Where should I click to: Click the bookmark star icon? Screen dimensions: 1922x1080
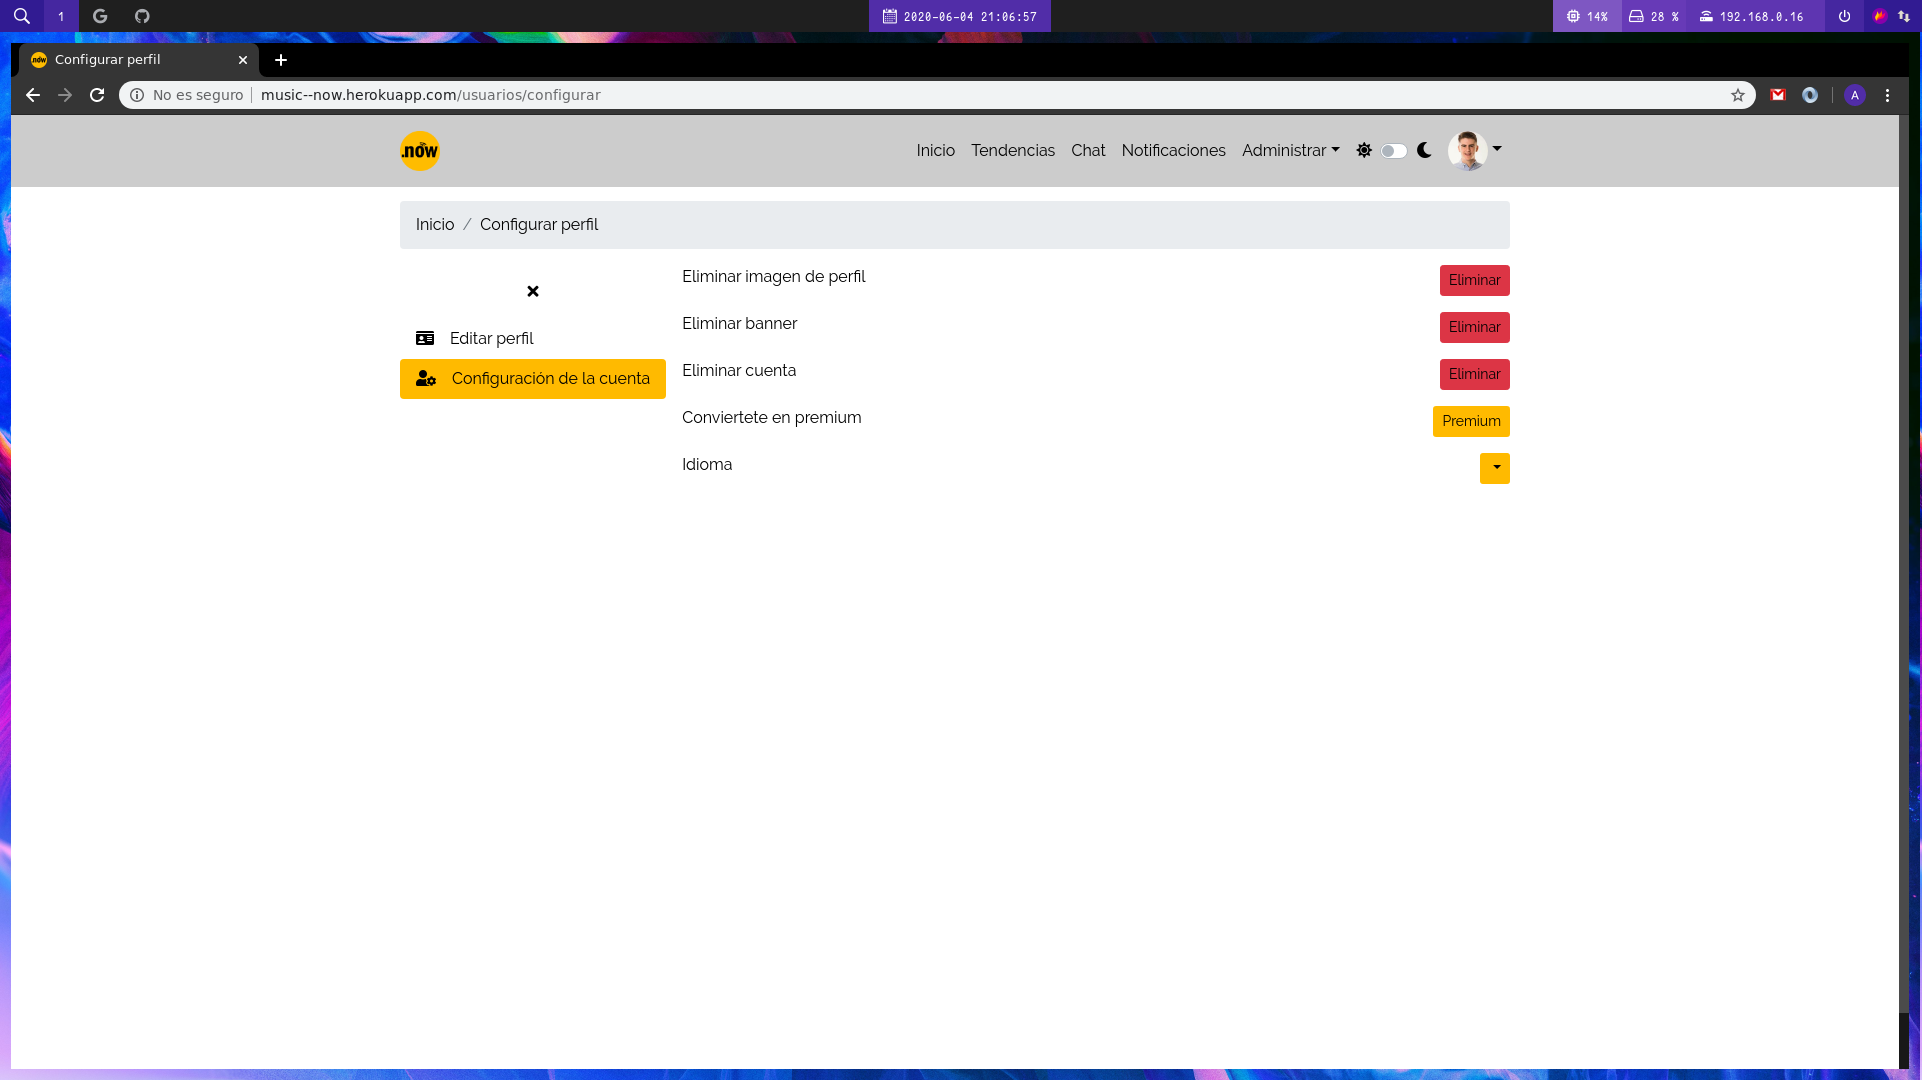coord(1738,95)
